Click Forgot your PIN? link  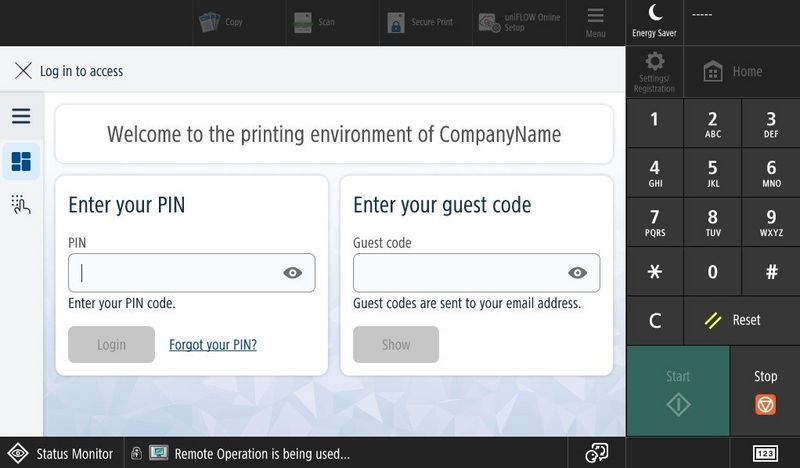[x=213, y=345]
